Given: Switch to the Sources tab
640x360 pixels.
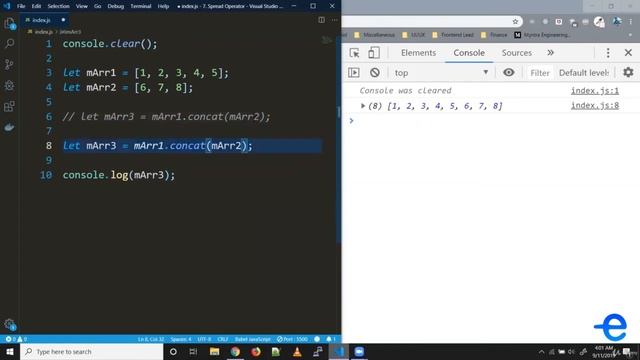Looking at the screenshot, I should click(517, 53).
